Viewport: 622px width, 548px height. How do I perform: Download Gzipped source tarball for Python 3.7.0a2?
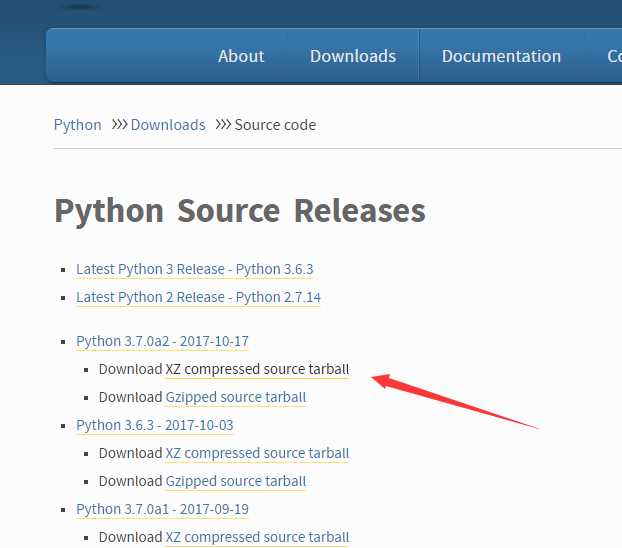(x=236, y=397)
